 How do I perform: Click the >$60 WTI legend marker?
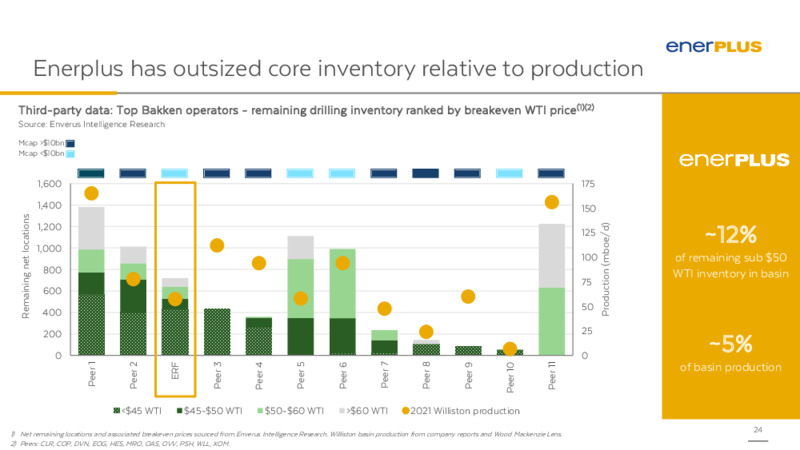coord(342,411)
